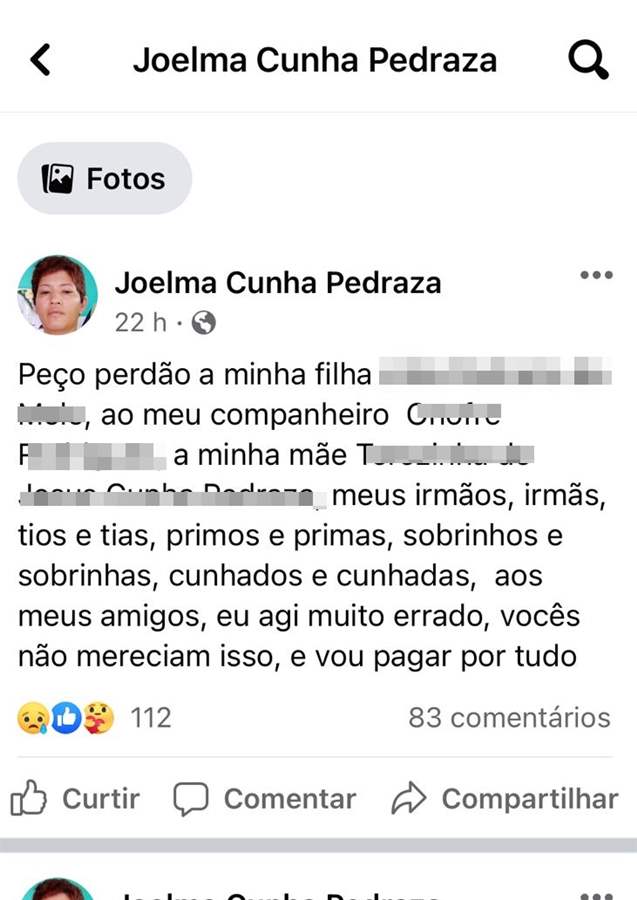Click the "22 h" post timestamp

point(141,322)
